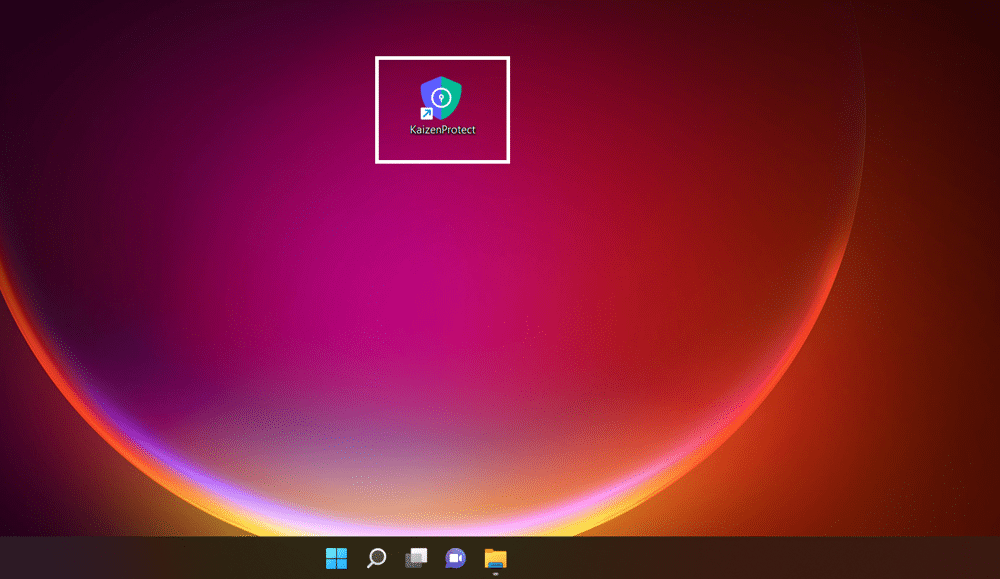1000x579 pixels.
Task: Click the far left end of the taskbar
Action: point(8,558)
